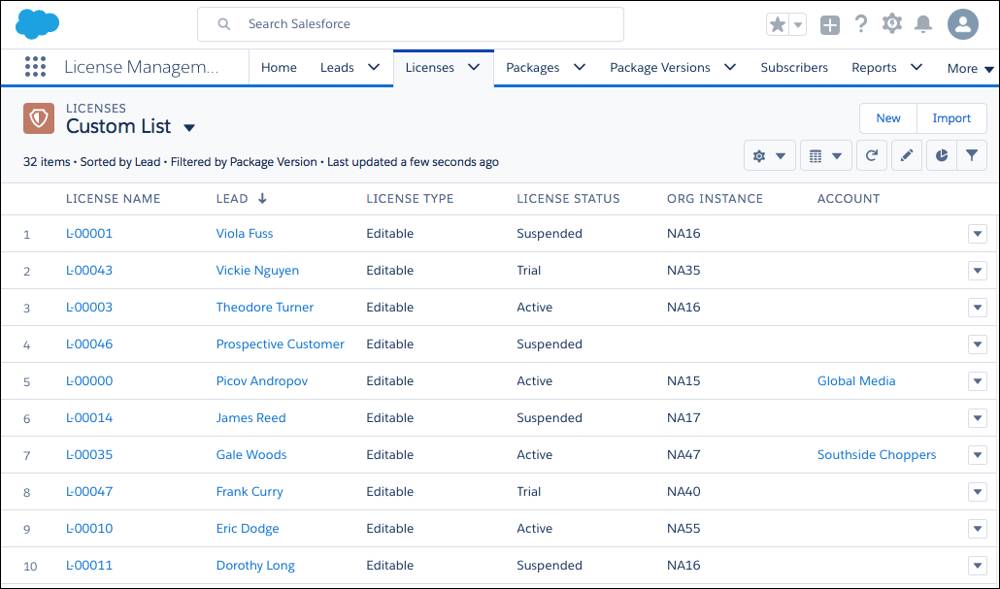Click the Favorites star icon

coord(777,25)
